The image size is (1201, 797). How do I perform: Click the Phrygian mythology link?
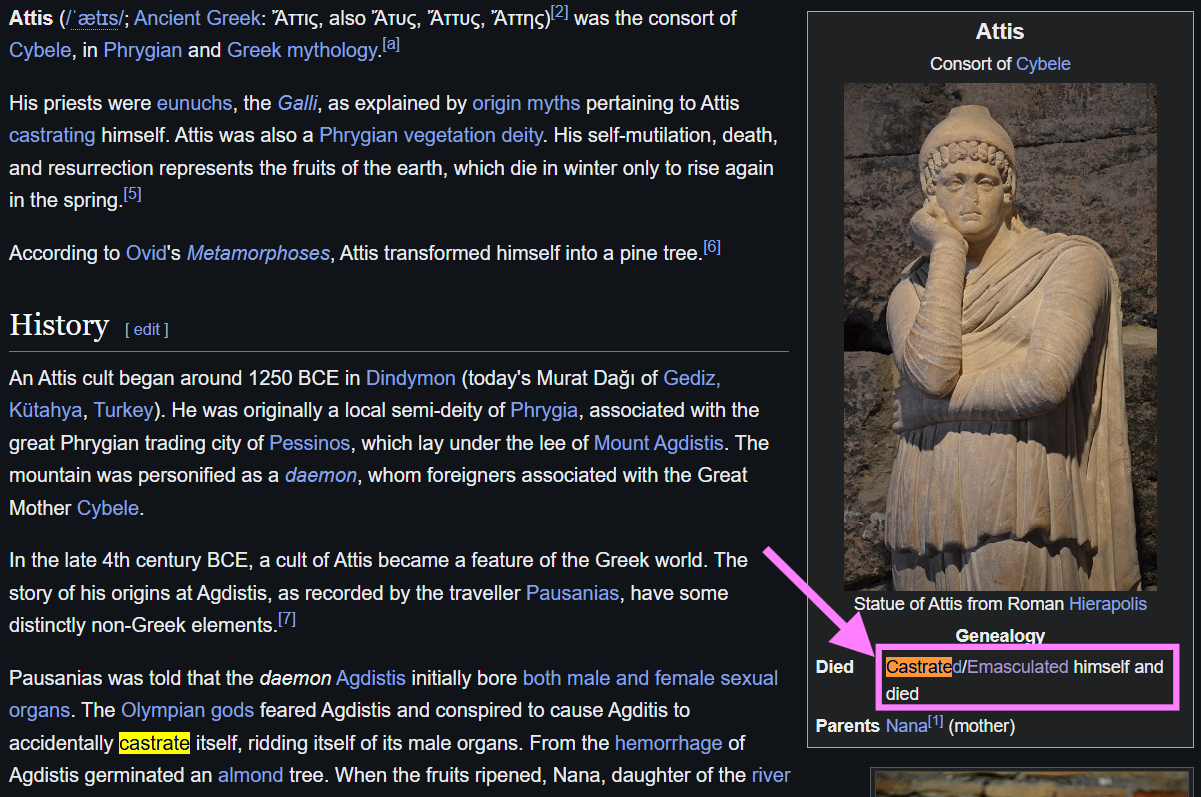click(142, 50)
